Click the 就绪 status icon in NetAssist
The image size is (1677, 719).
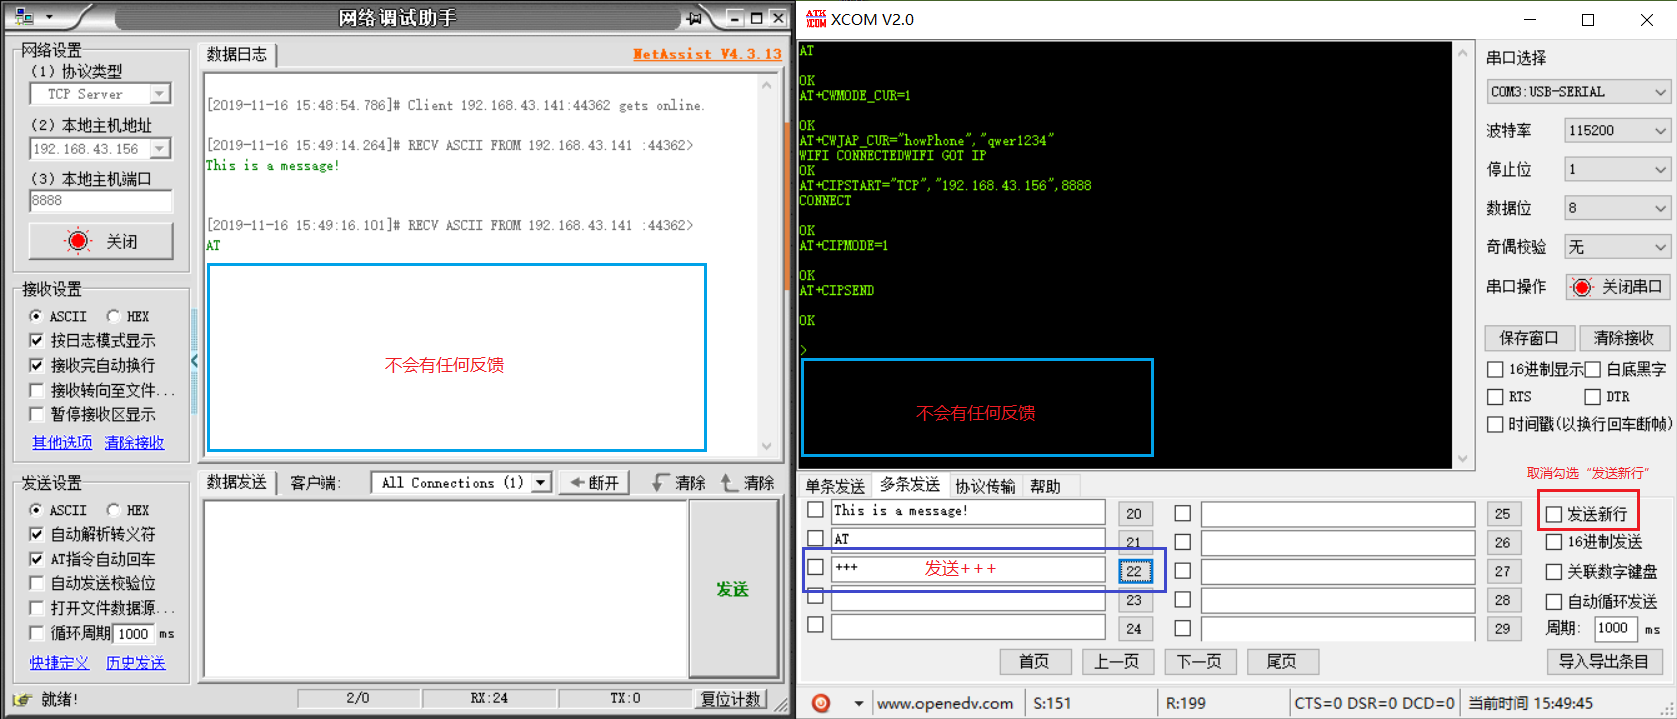coord(23,699)
